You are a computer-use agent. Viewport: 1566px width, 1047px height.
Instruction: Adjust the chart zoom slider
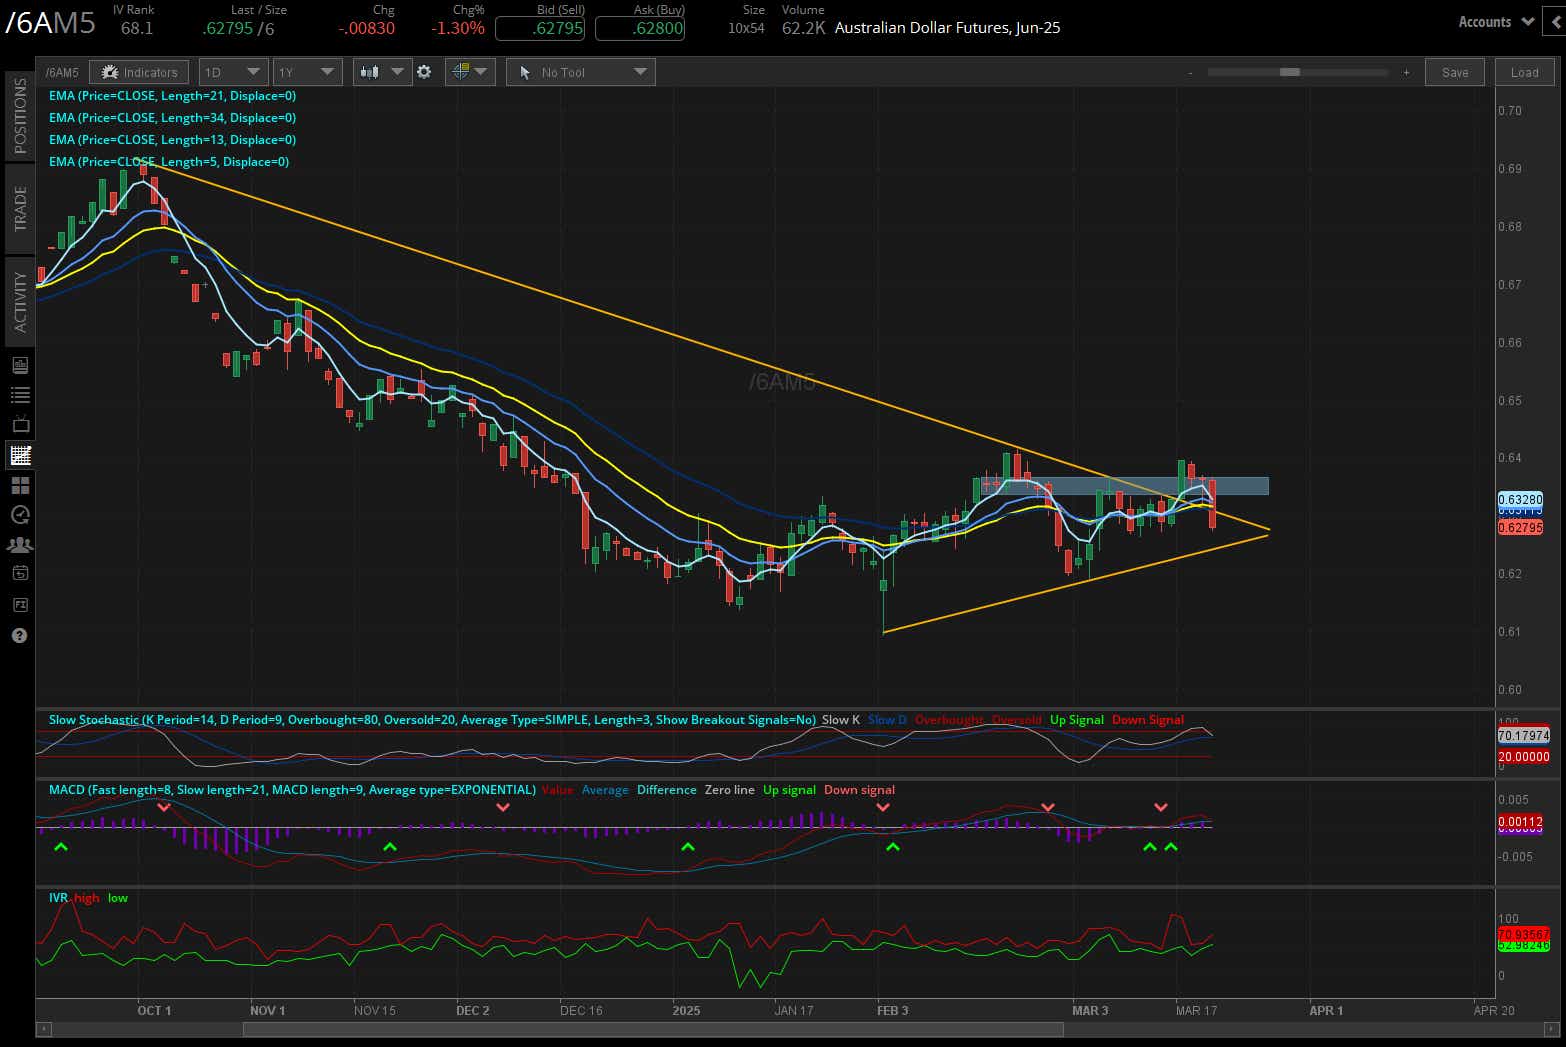(1290, 72)
